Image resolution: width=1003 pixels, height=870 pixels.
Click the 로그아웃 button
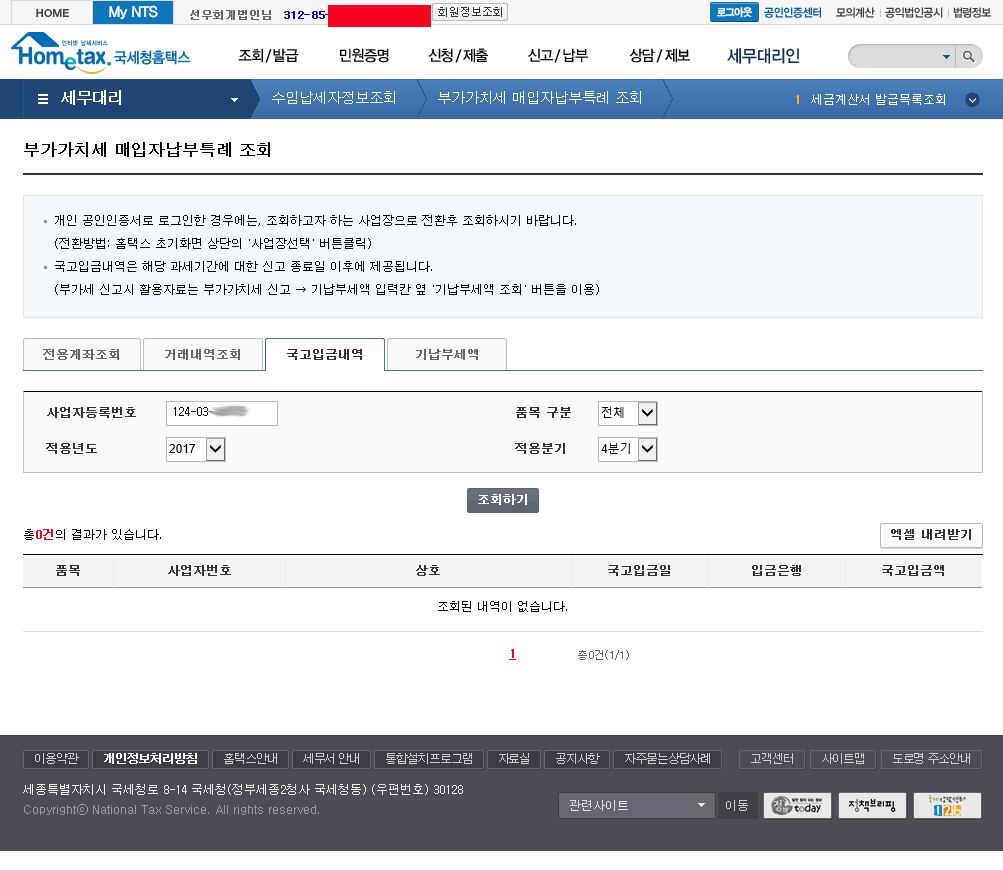click(733, 13)
